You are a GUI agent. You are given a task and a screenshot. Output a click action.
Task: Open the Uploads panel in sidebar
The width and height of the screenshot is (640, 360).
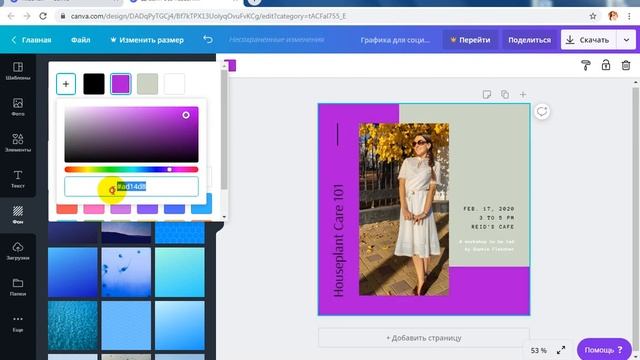pyautogui.click(x=18, y=251)
